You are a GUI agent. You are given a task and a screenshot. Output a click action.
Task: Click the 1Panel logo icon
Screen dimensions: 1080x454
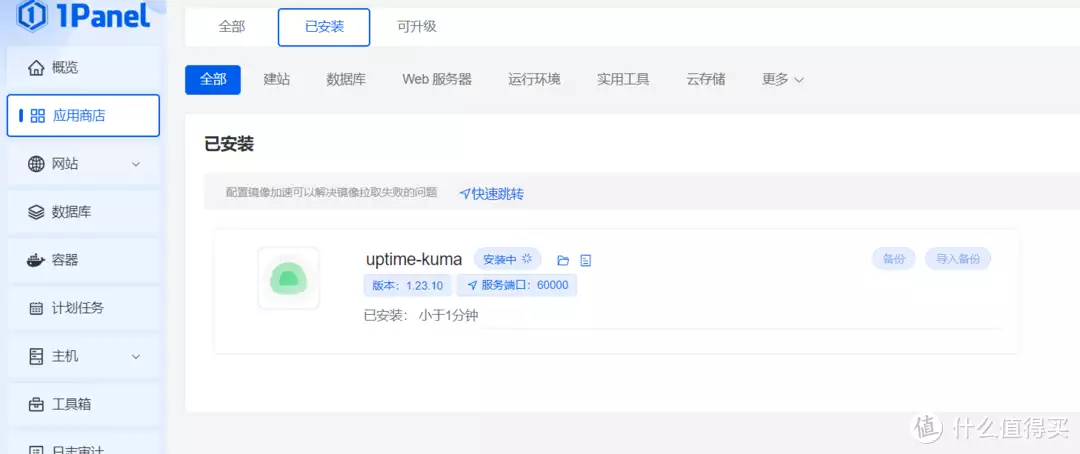pos(32,15)
